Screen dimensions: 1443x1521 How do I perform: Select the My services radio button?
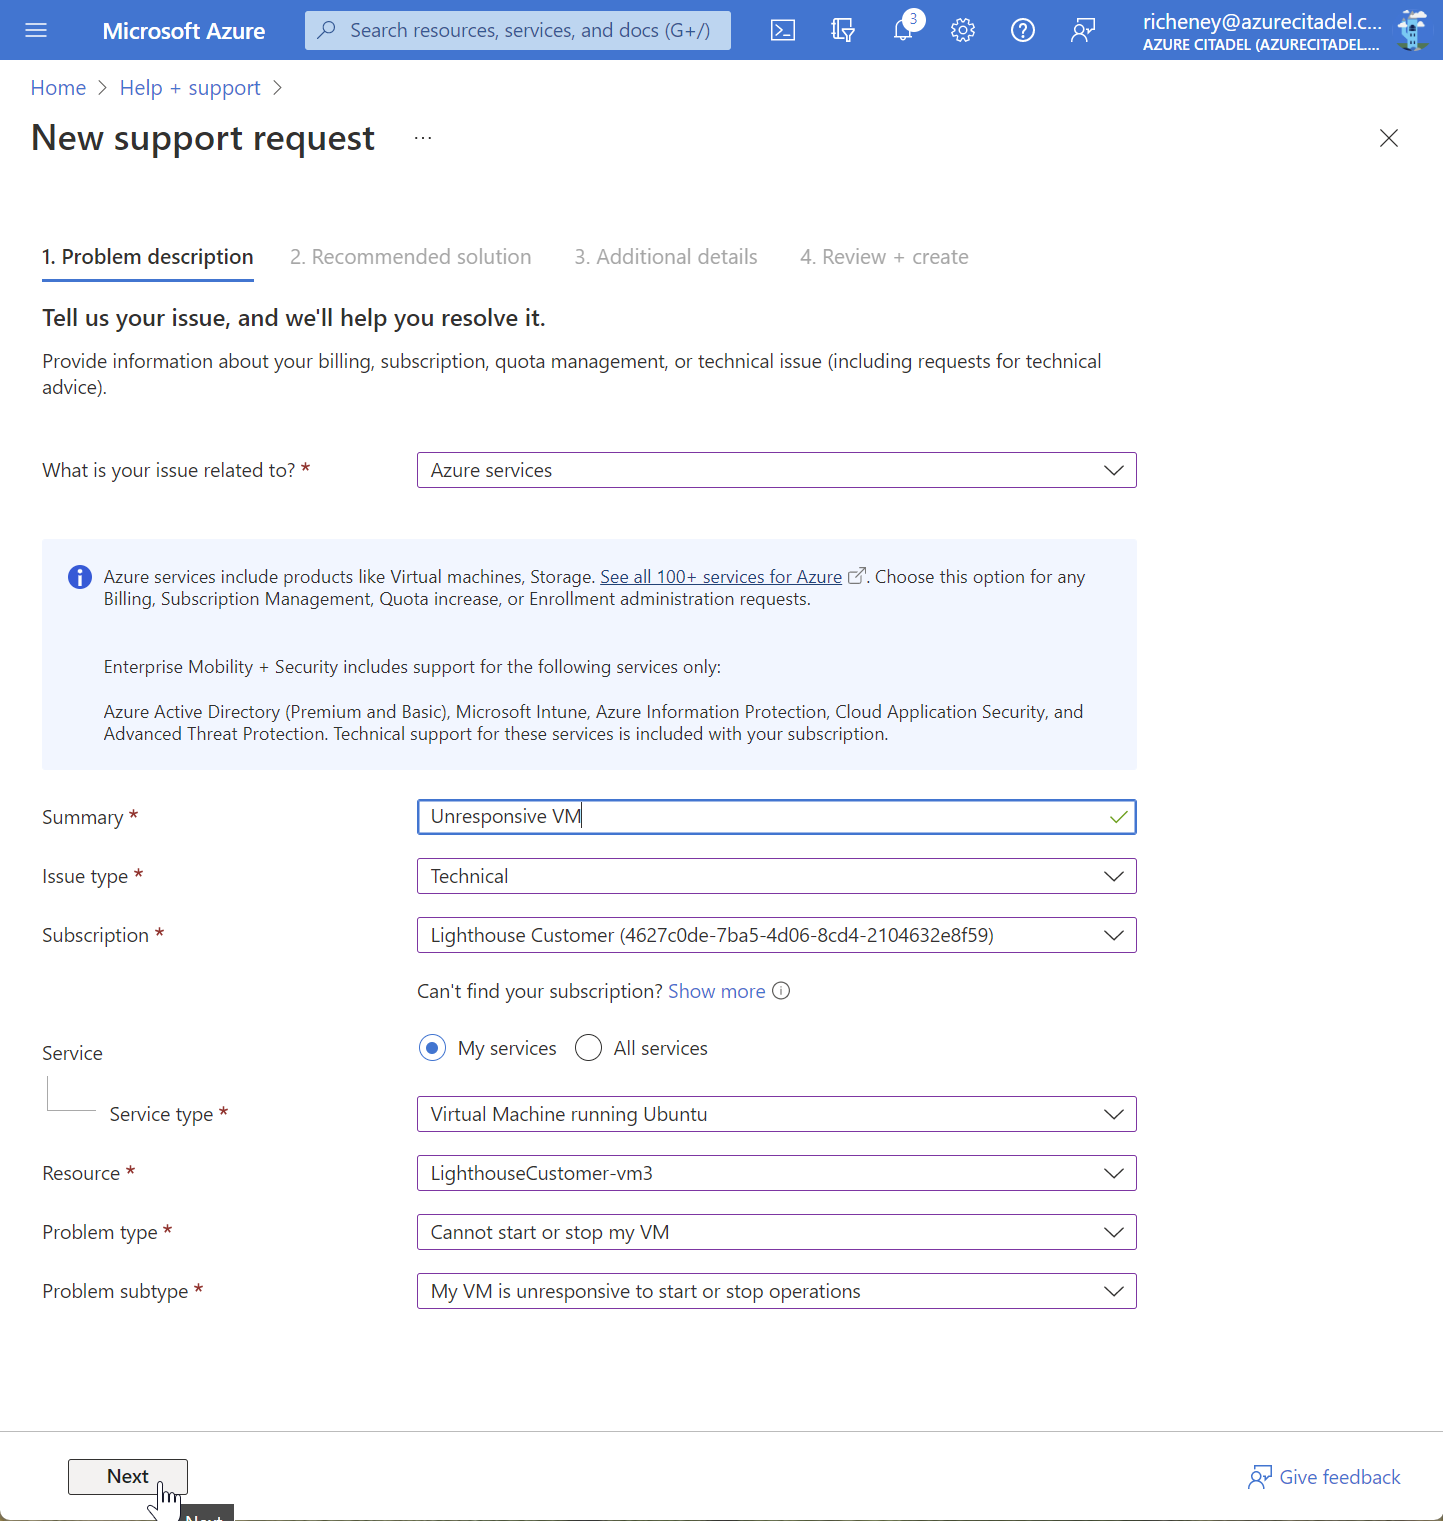point(432,1047)
